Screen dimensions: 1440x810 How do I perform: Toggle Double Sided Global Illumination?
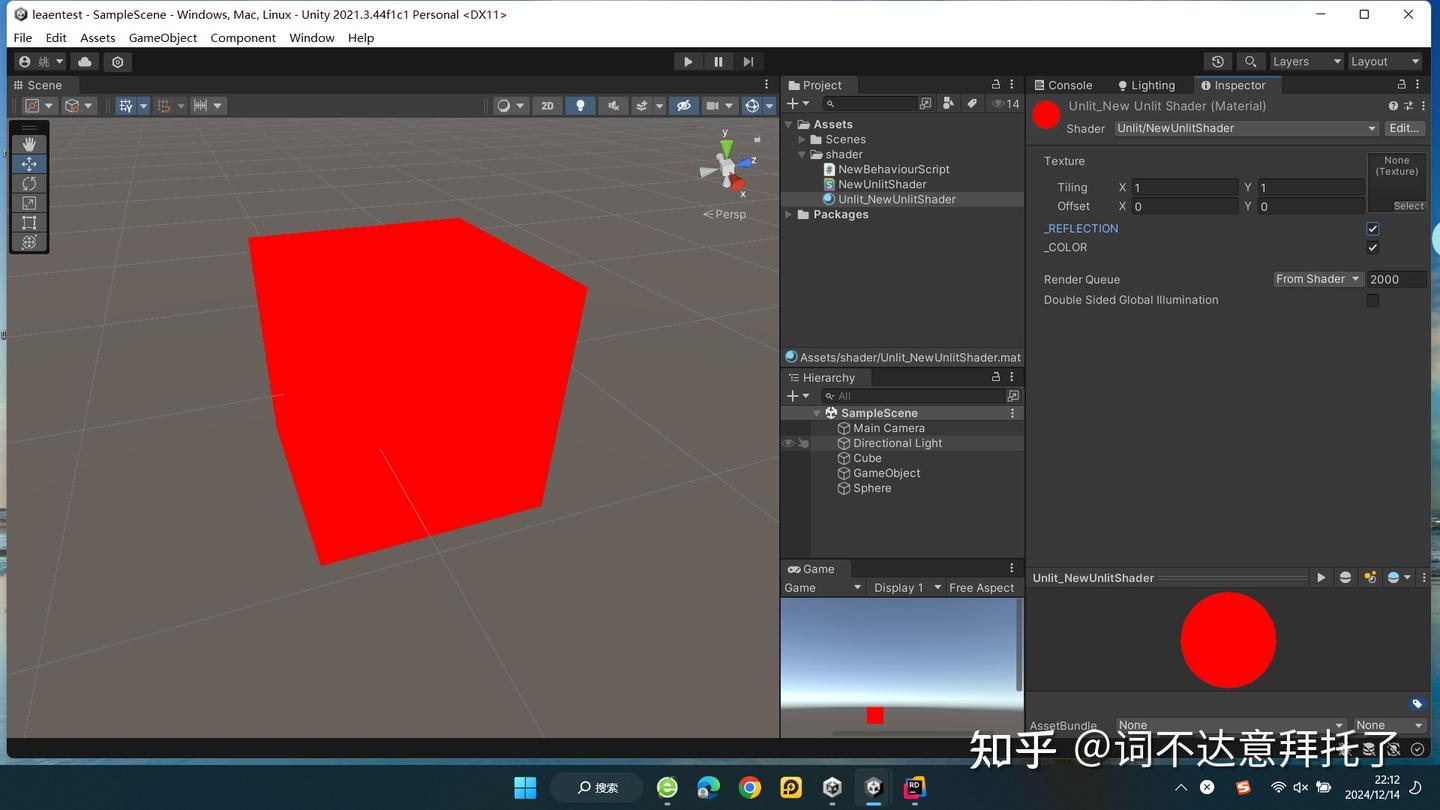click(x=1372, y=300)
